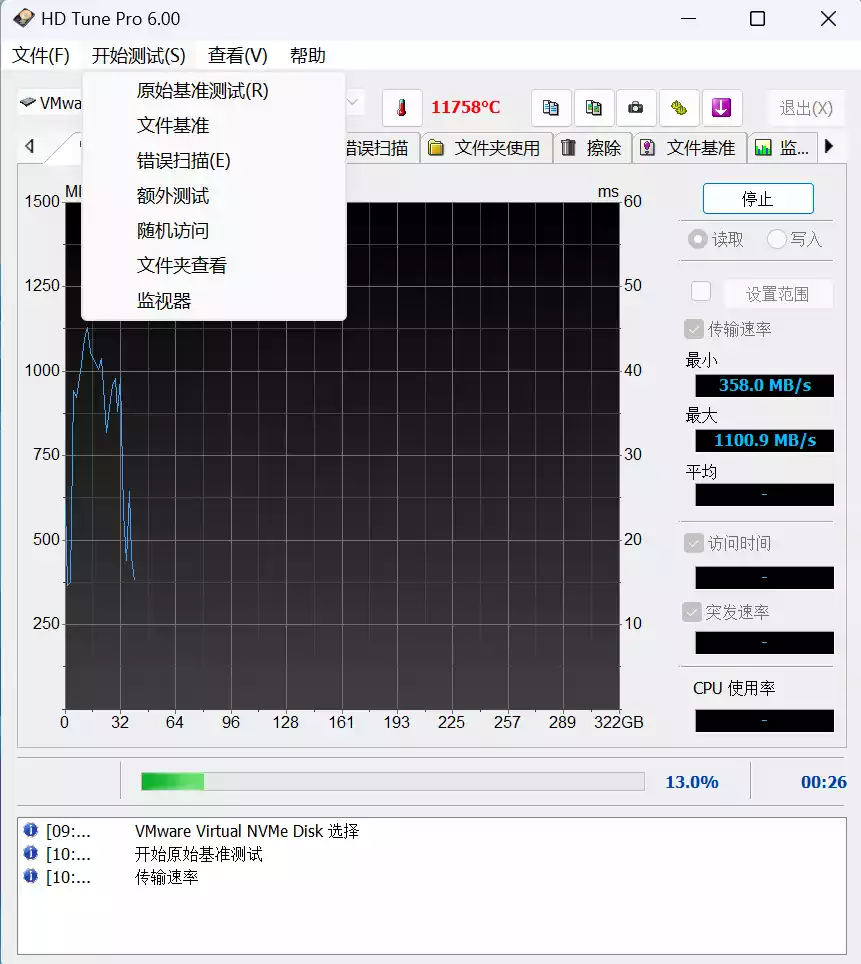Click the red thermometer temperature icon
This screenshot has width=861, height=964.
pyautogui.click(x=403, y=107)
